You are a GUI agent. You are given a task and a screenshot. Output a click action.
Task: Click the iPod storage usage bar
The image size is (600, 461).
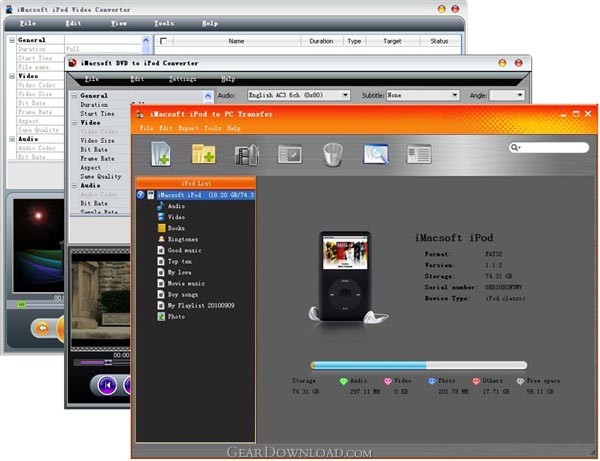419,365
